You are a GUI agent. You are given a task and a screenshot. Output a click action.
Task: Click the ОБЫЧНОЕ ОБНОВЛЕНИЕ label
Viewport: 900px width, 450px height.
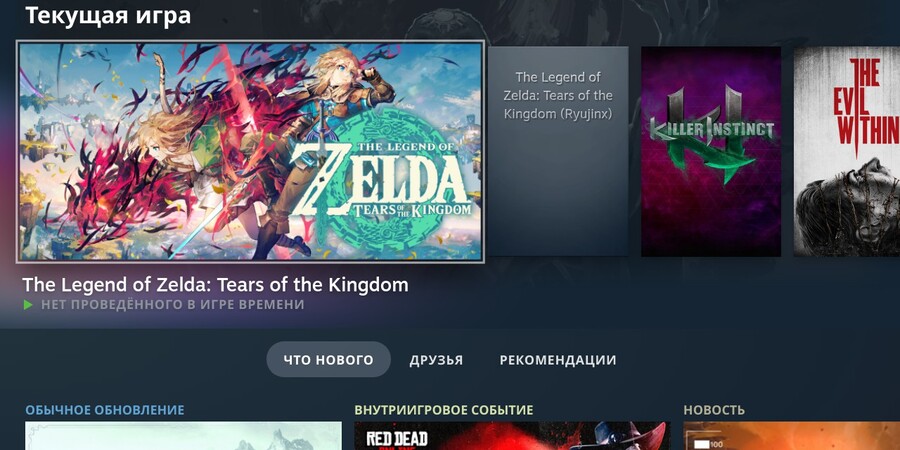(104, 410)
